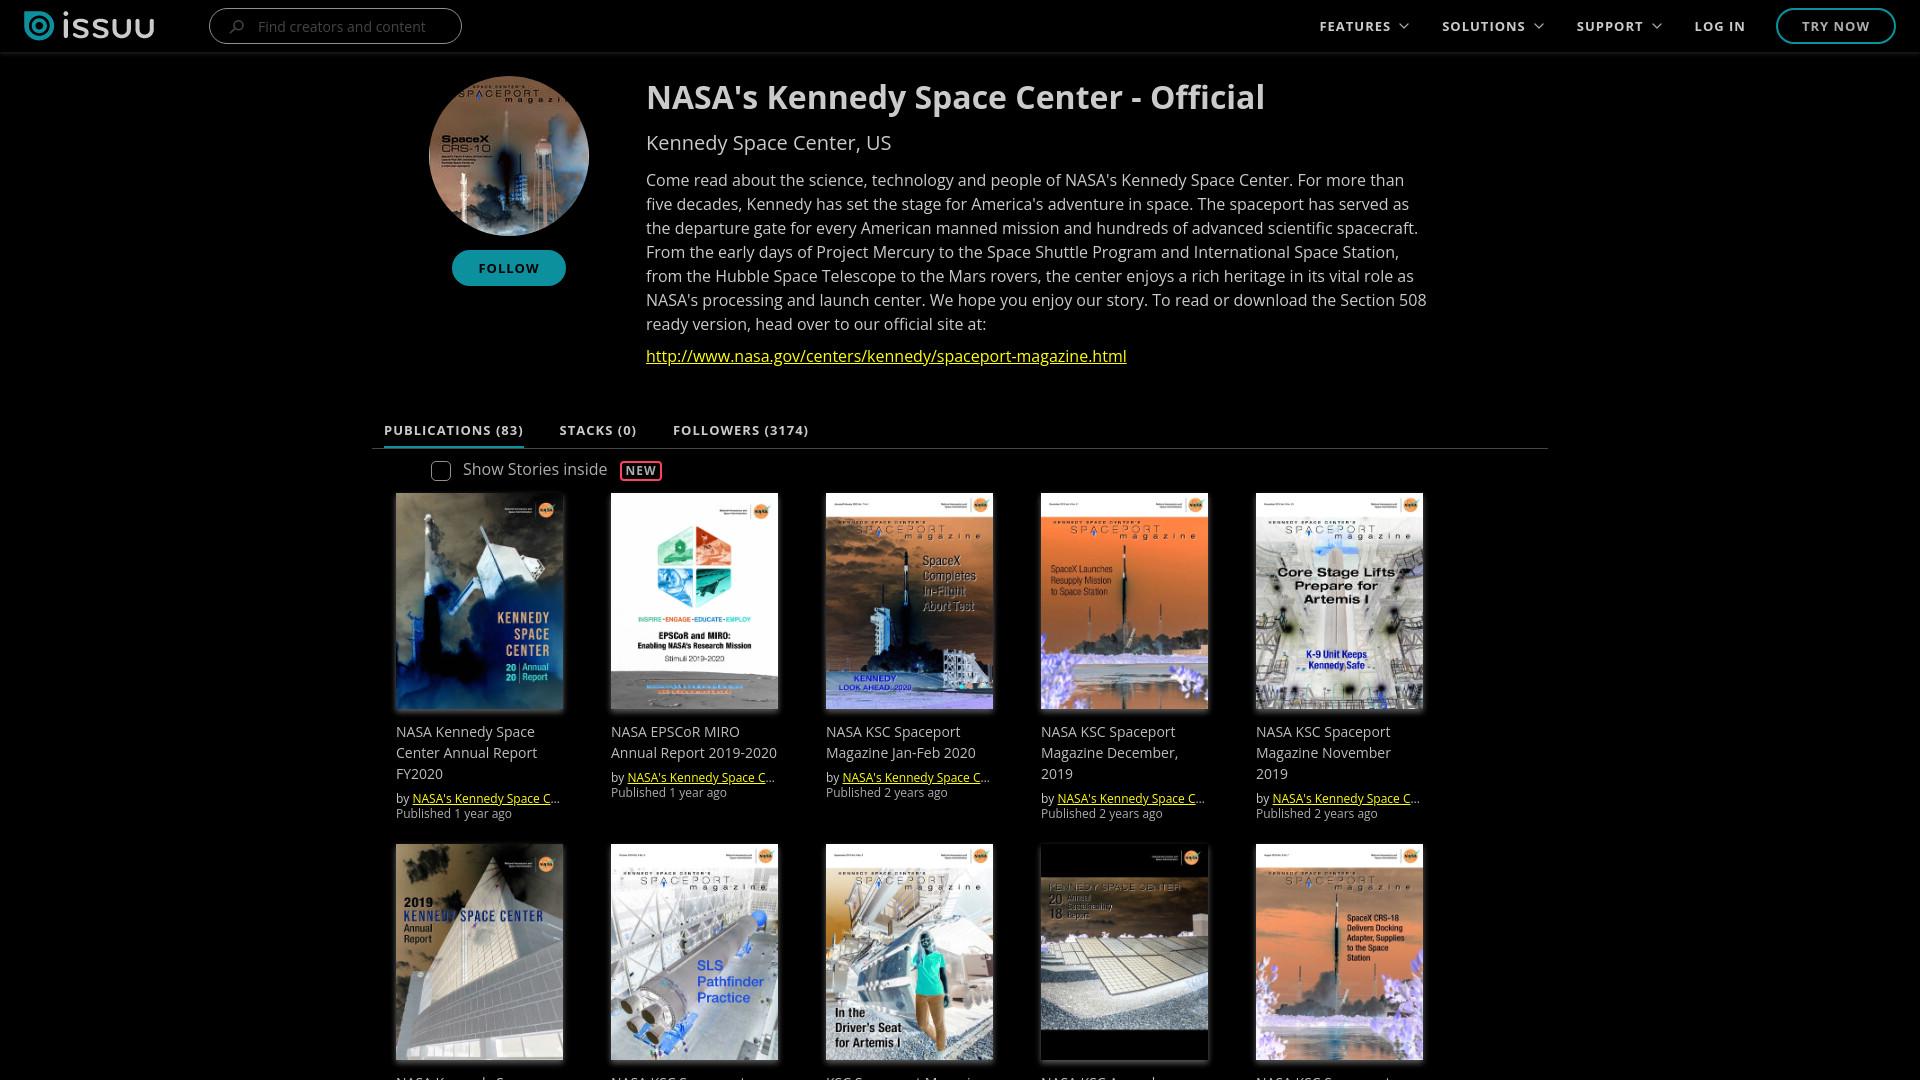
Task: Click title Spaceport Magazine Jan-Feb 2020
Action: point(901,742)
